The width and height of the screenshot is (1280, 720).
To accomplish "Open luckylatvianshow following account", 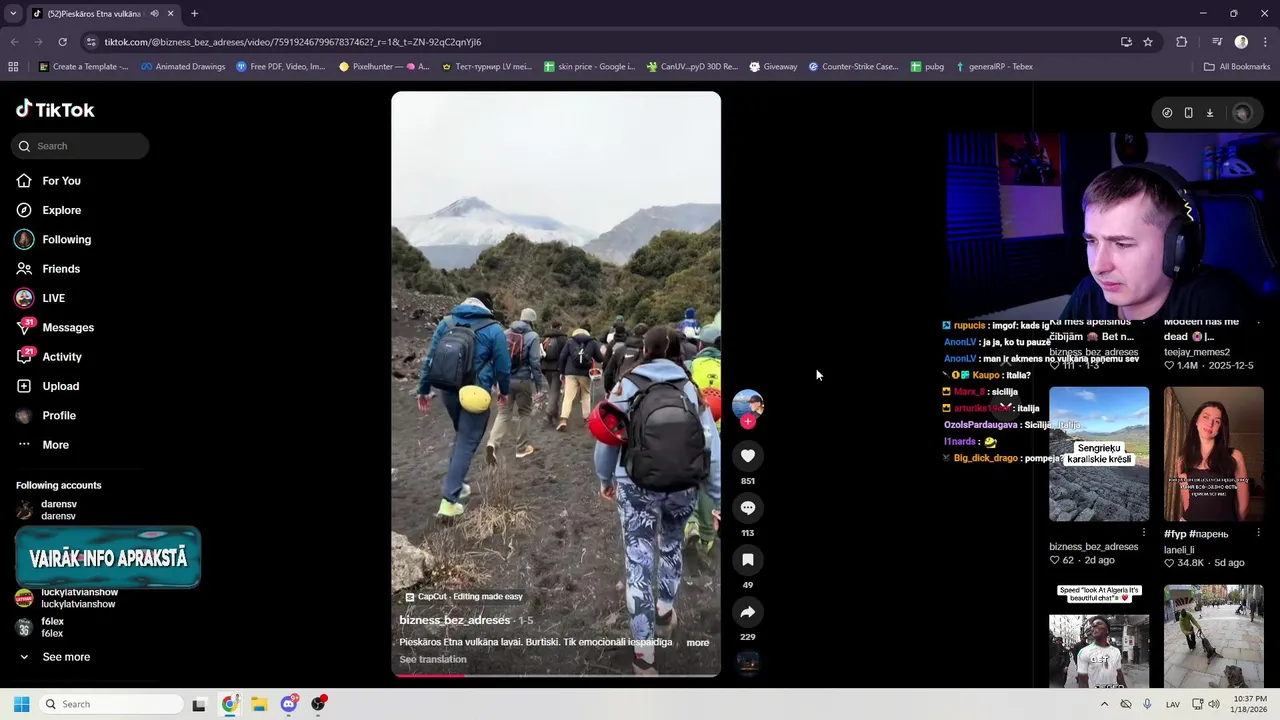I will coord(78,598).
